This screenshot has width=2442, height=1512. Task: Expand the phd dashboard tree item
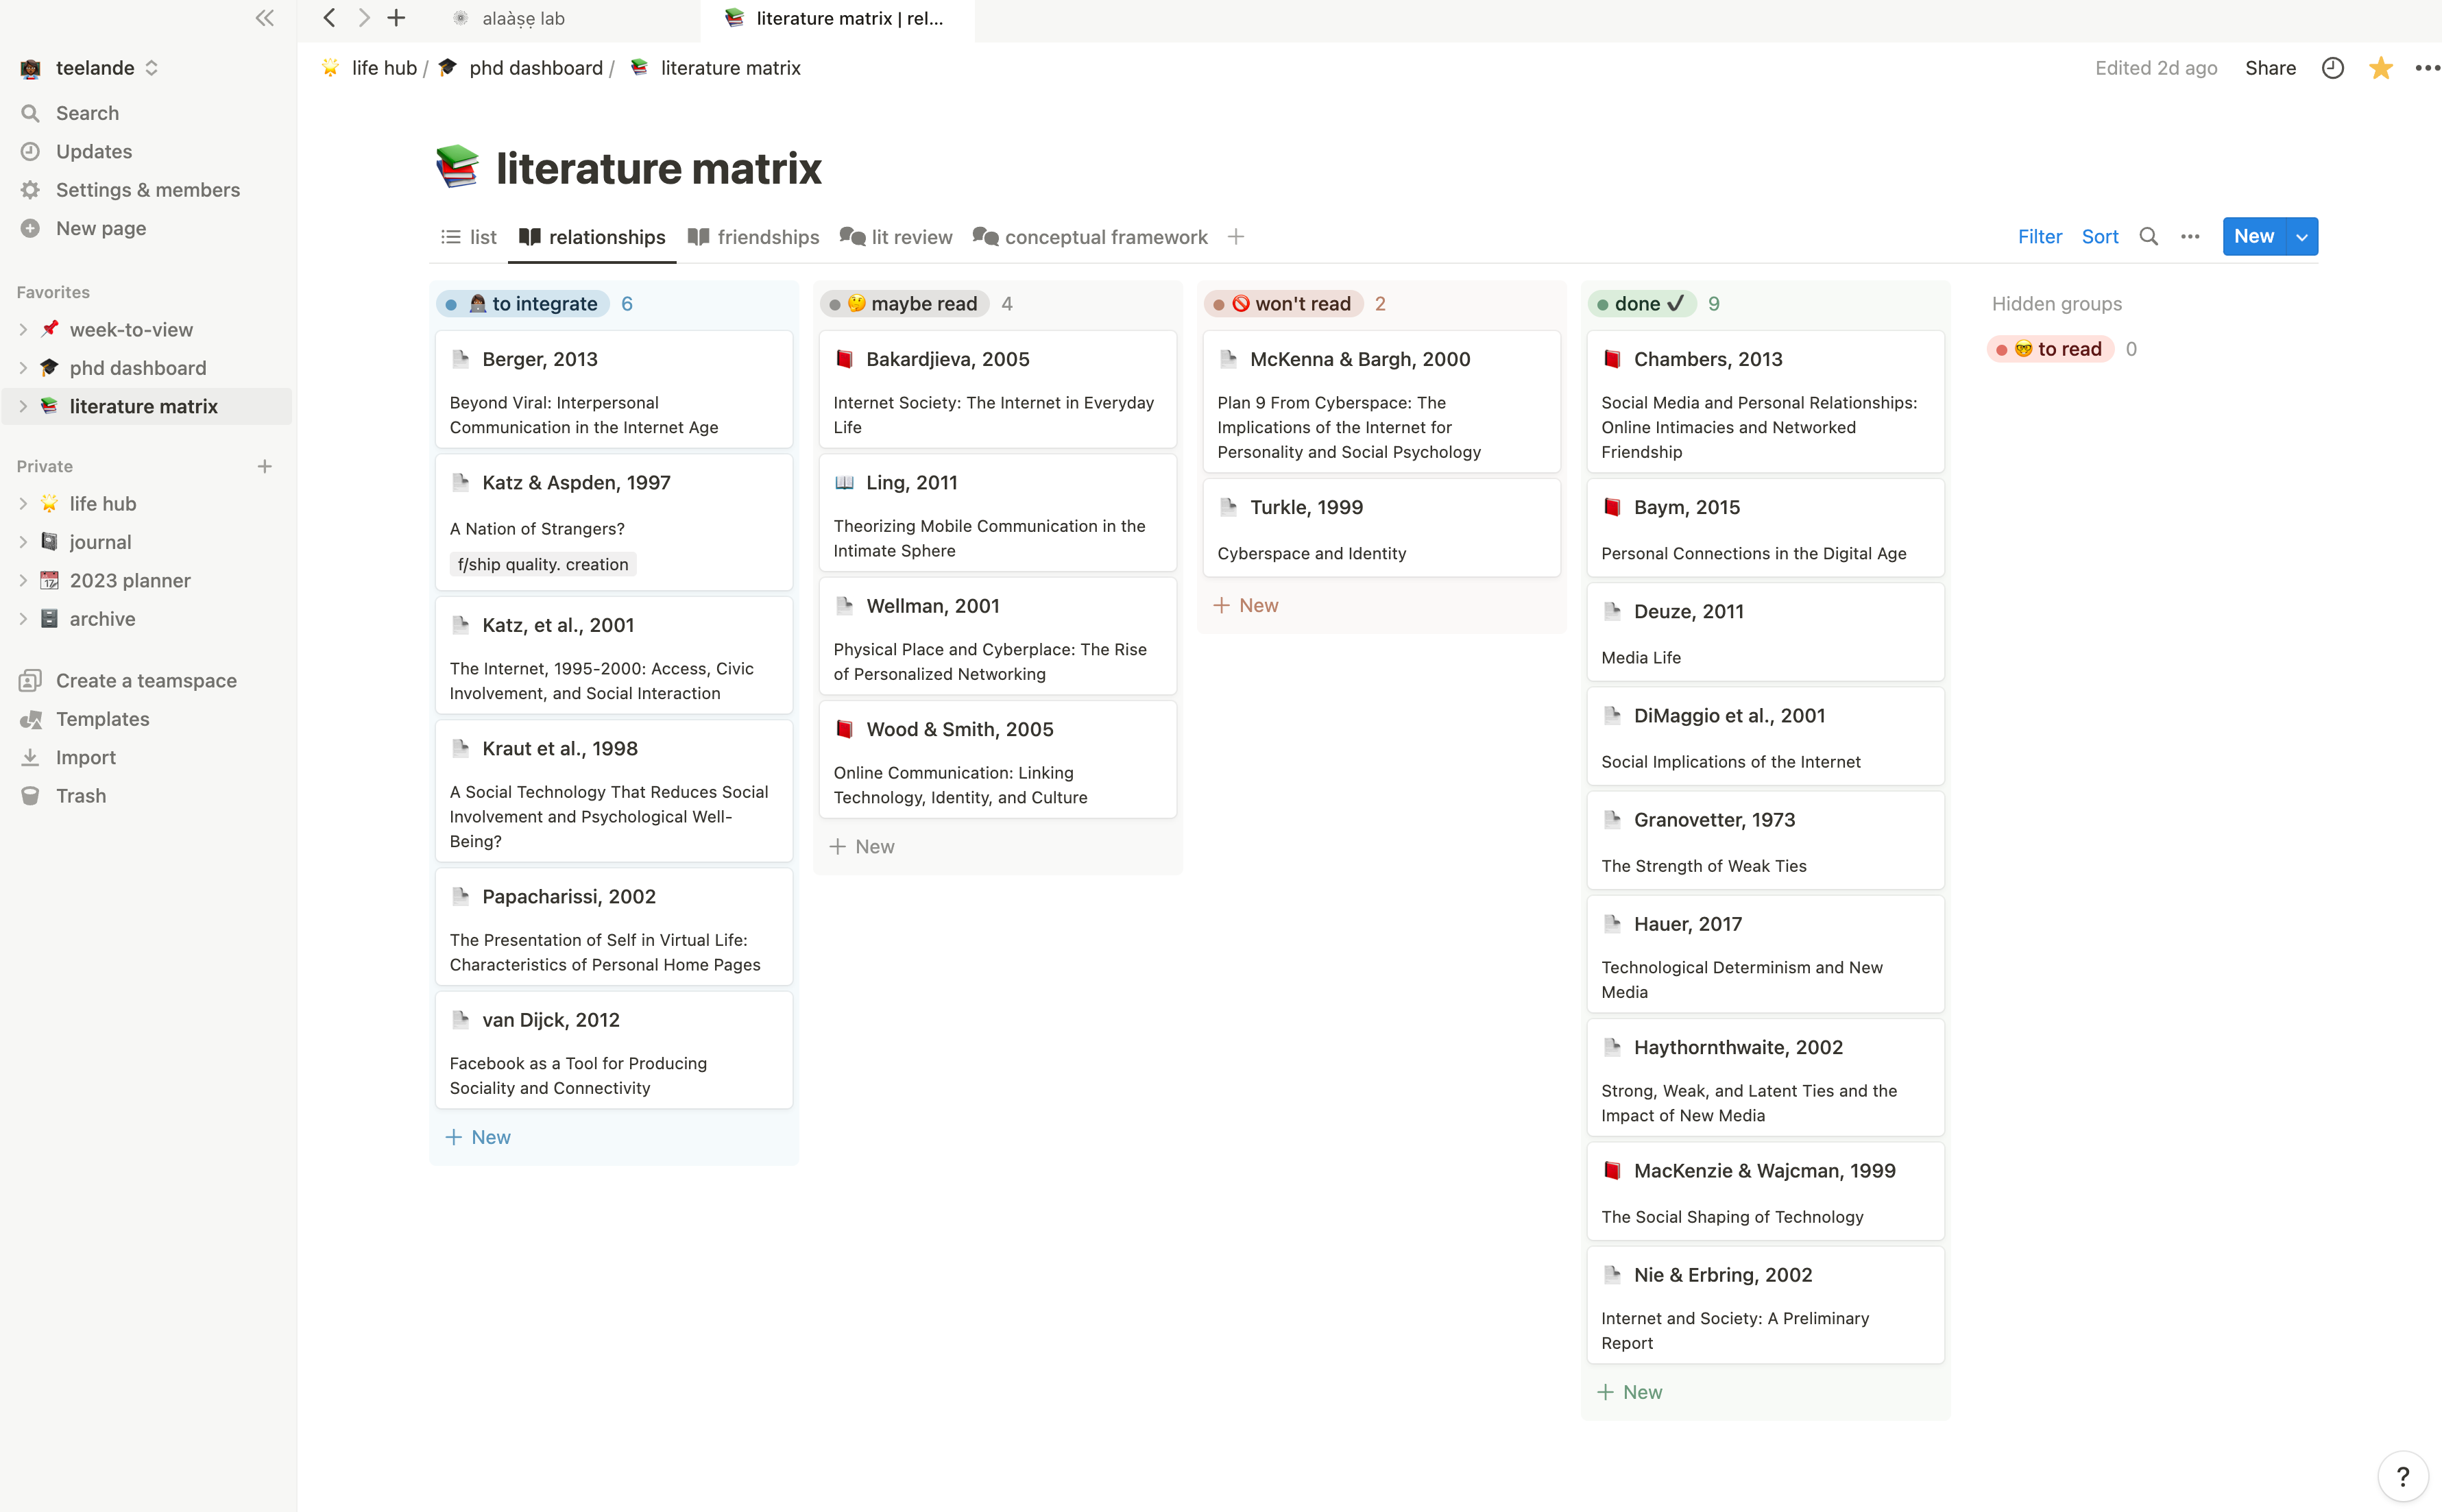(23, 368)
